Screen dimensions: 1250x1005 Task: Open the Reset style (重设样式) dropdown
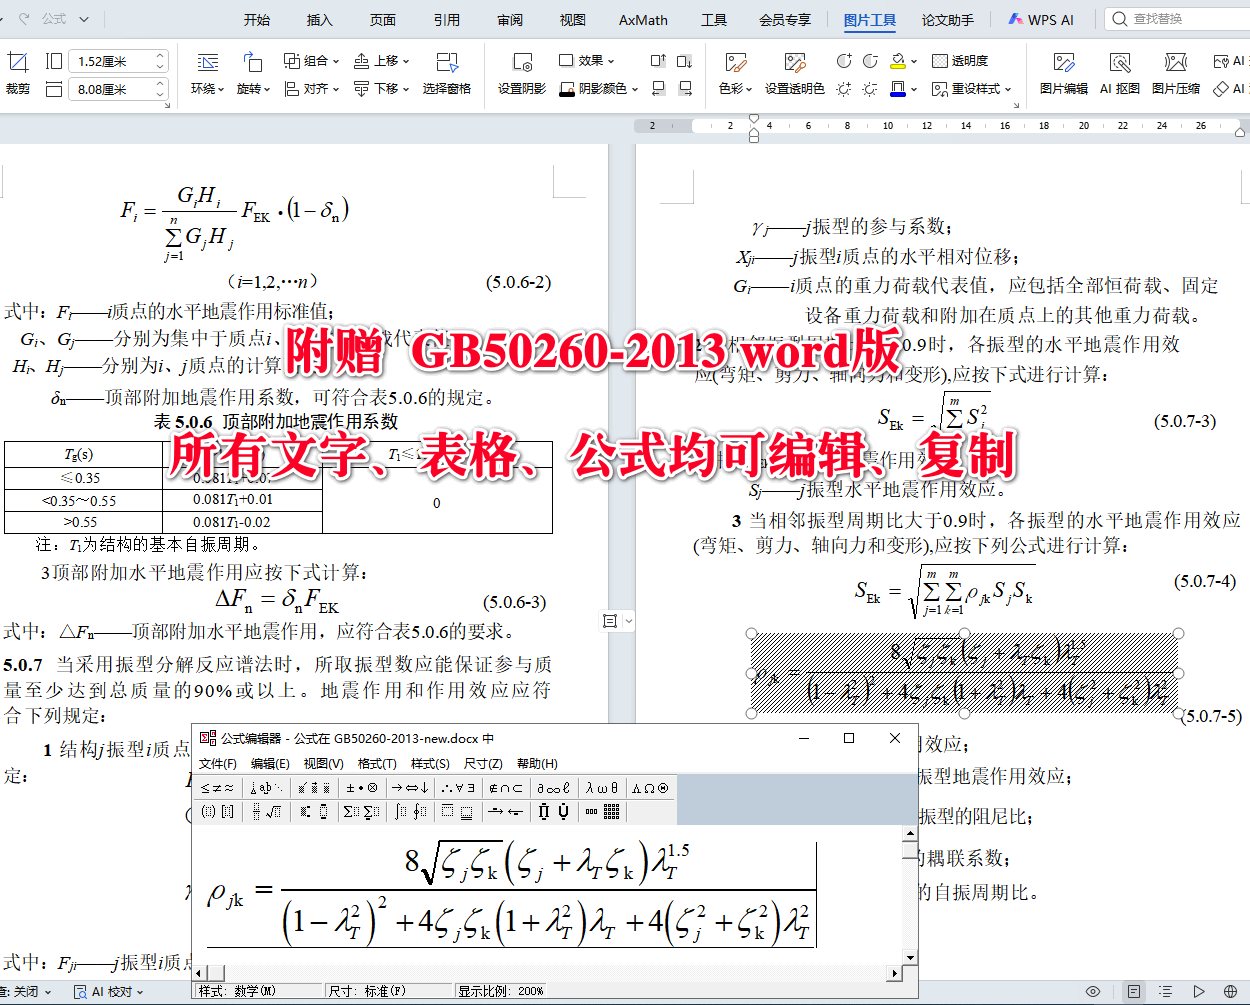pyautogui.click(x=972, y=89)
